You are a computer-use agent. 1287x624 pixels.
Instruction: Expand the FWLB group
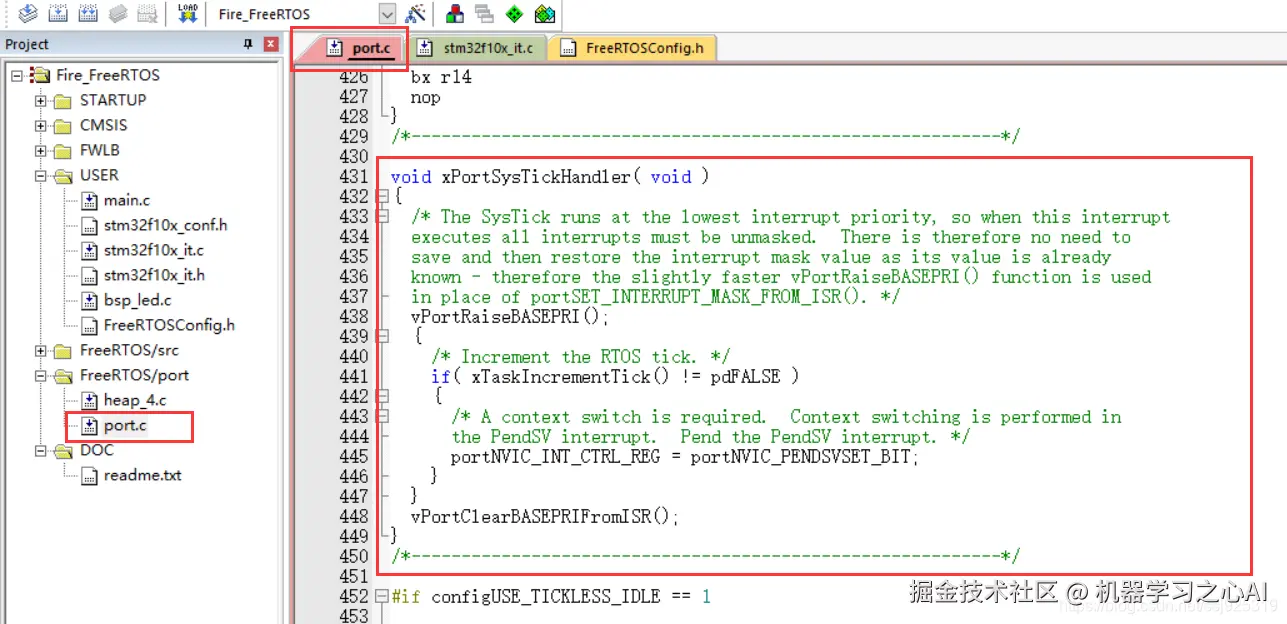[x=41, y=150]
